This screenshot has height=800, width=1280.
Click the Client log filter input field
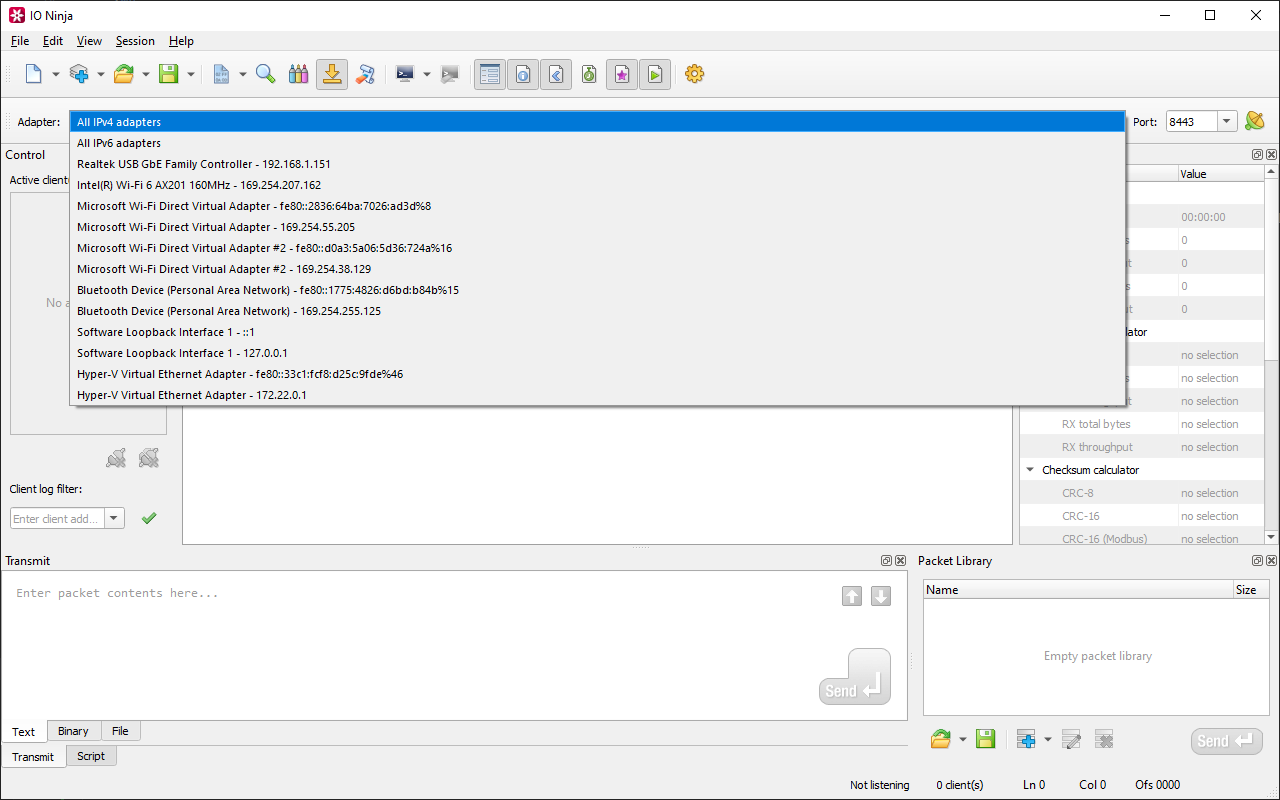point(58,518)
